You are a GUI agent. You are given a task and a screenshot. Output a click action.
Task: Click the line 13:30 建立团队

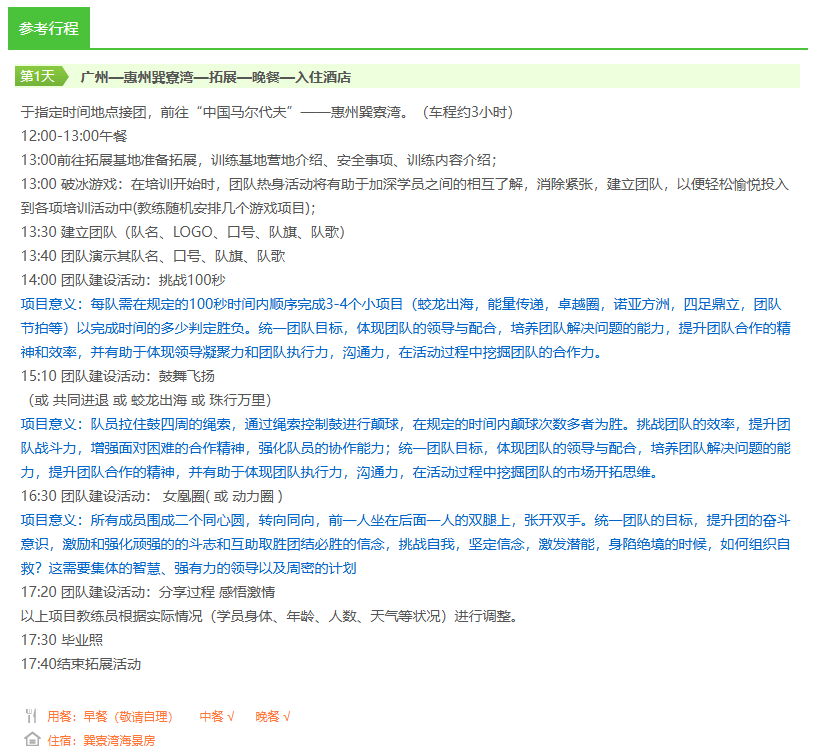pos(183,232)
